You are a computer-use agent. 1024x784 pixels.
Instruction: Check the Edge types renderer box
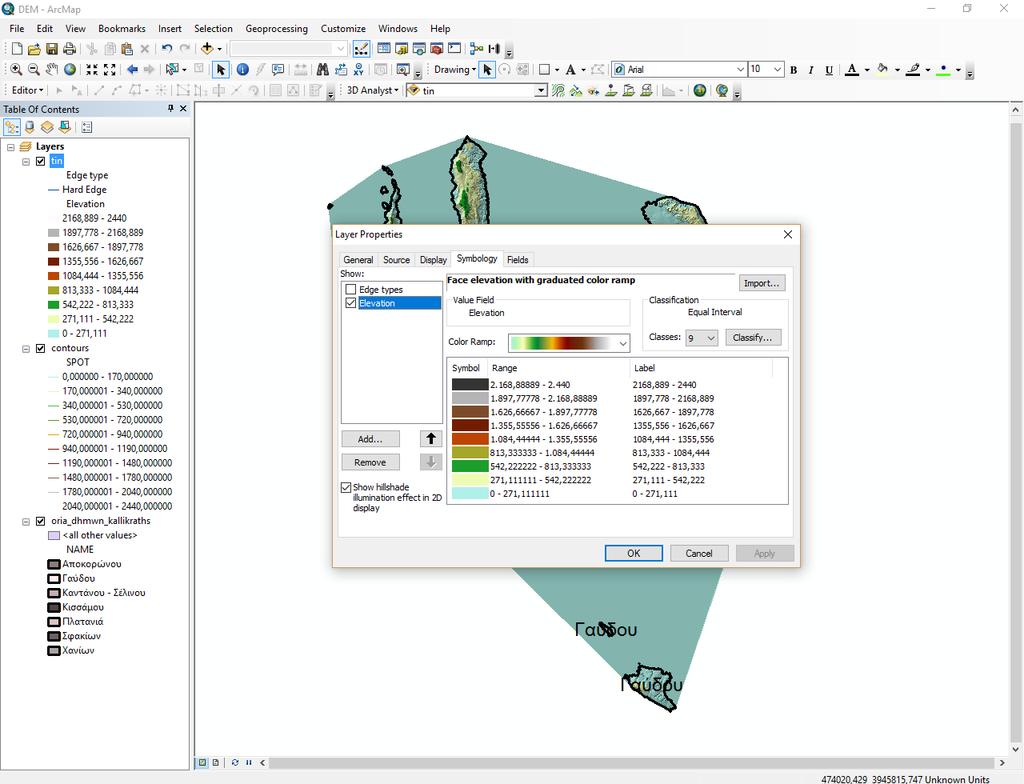(351, 289)
